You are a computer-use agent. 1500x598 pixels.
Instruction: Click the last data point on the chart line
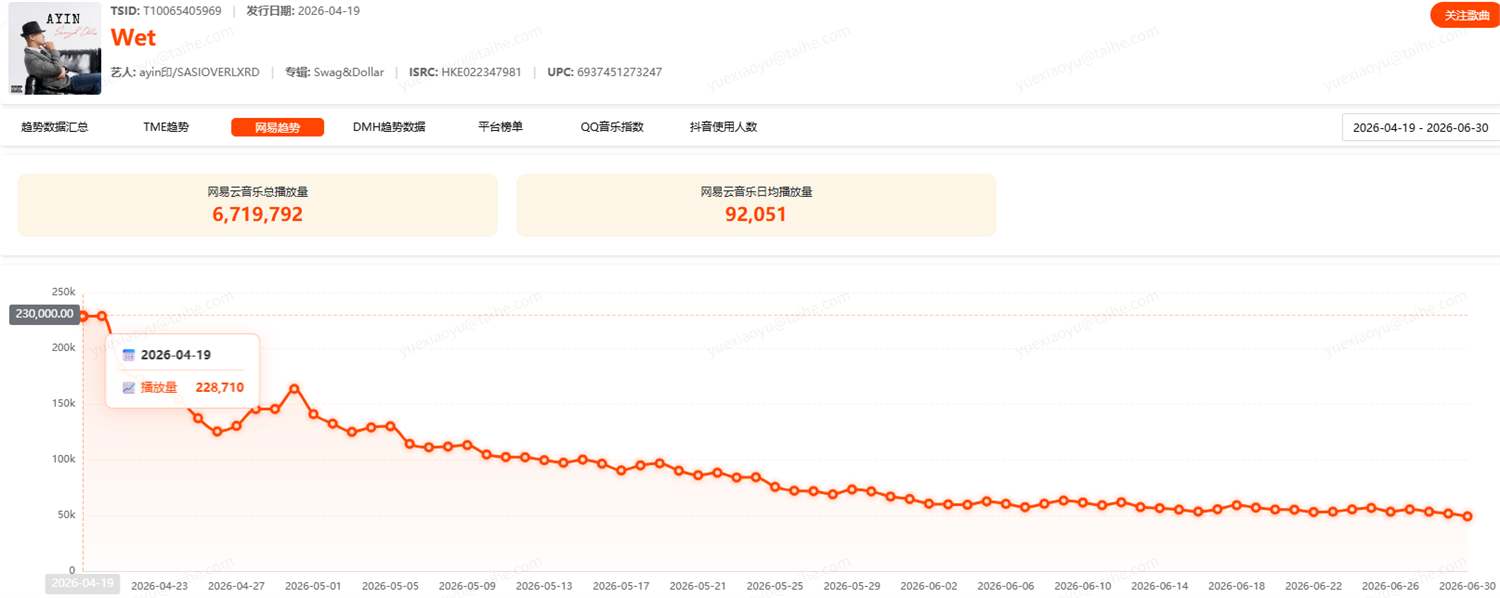point(1467,516)
